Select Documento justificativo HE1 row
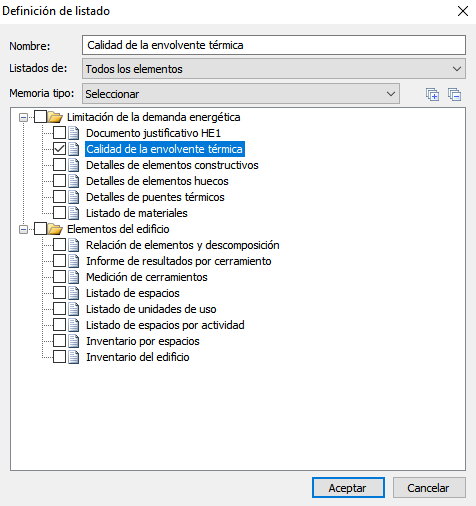476x506 pixels. 153,133
